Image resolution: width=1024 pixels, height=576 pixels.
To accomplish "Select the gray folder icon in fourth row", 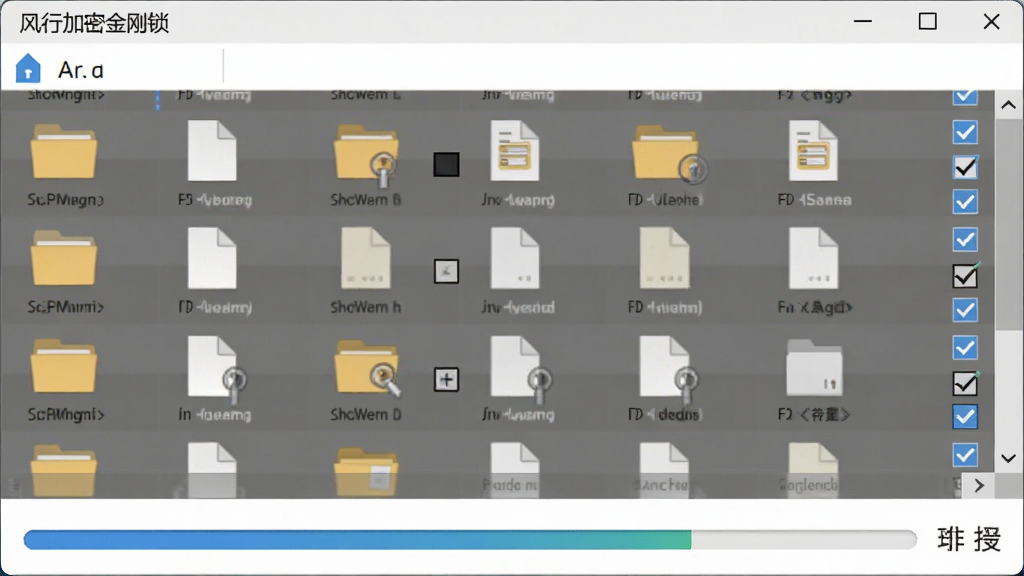I will pos(814,368).
